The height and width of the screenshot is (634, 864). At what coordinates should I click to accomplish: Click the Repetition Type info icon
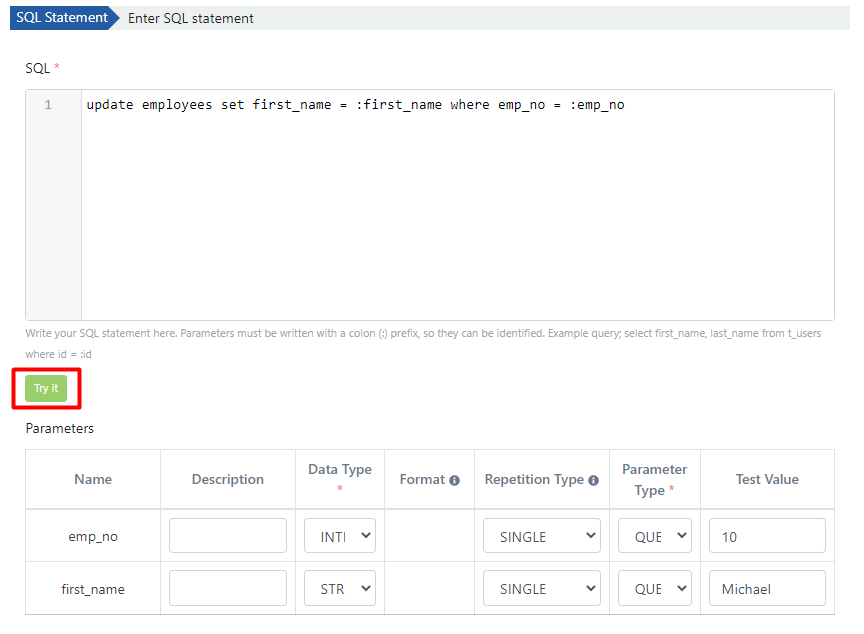(593, 480)
